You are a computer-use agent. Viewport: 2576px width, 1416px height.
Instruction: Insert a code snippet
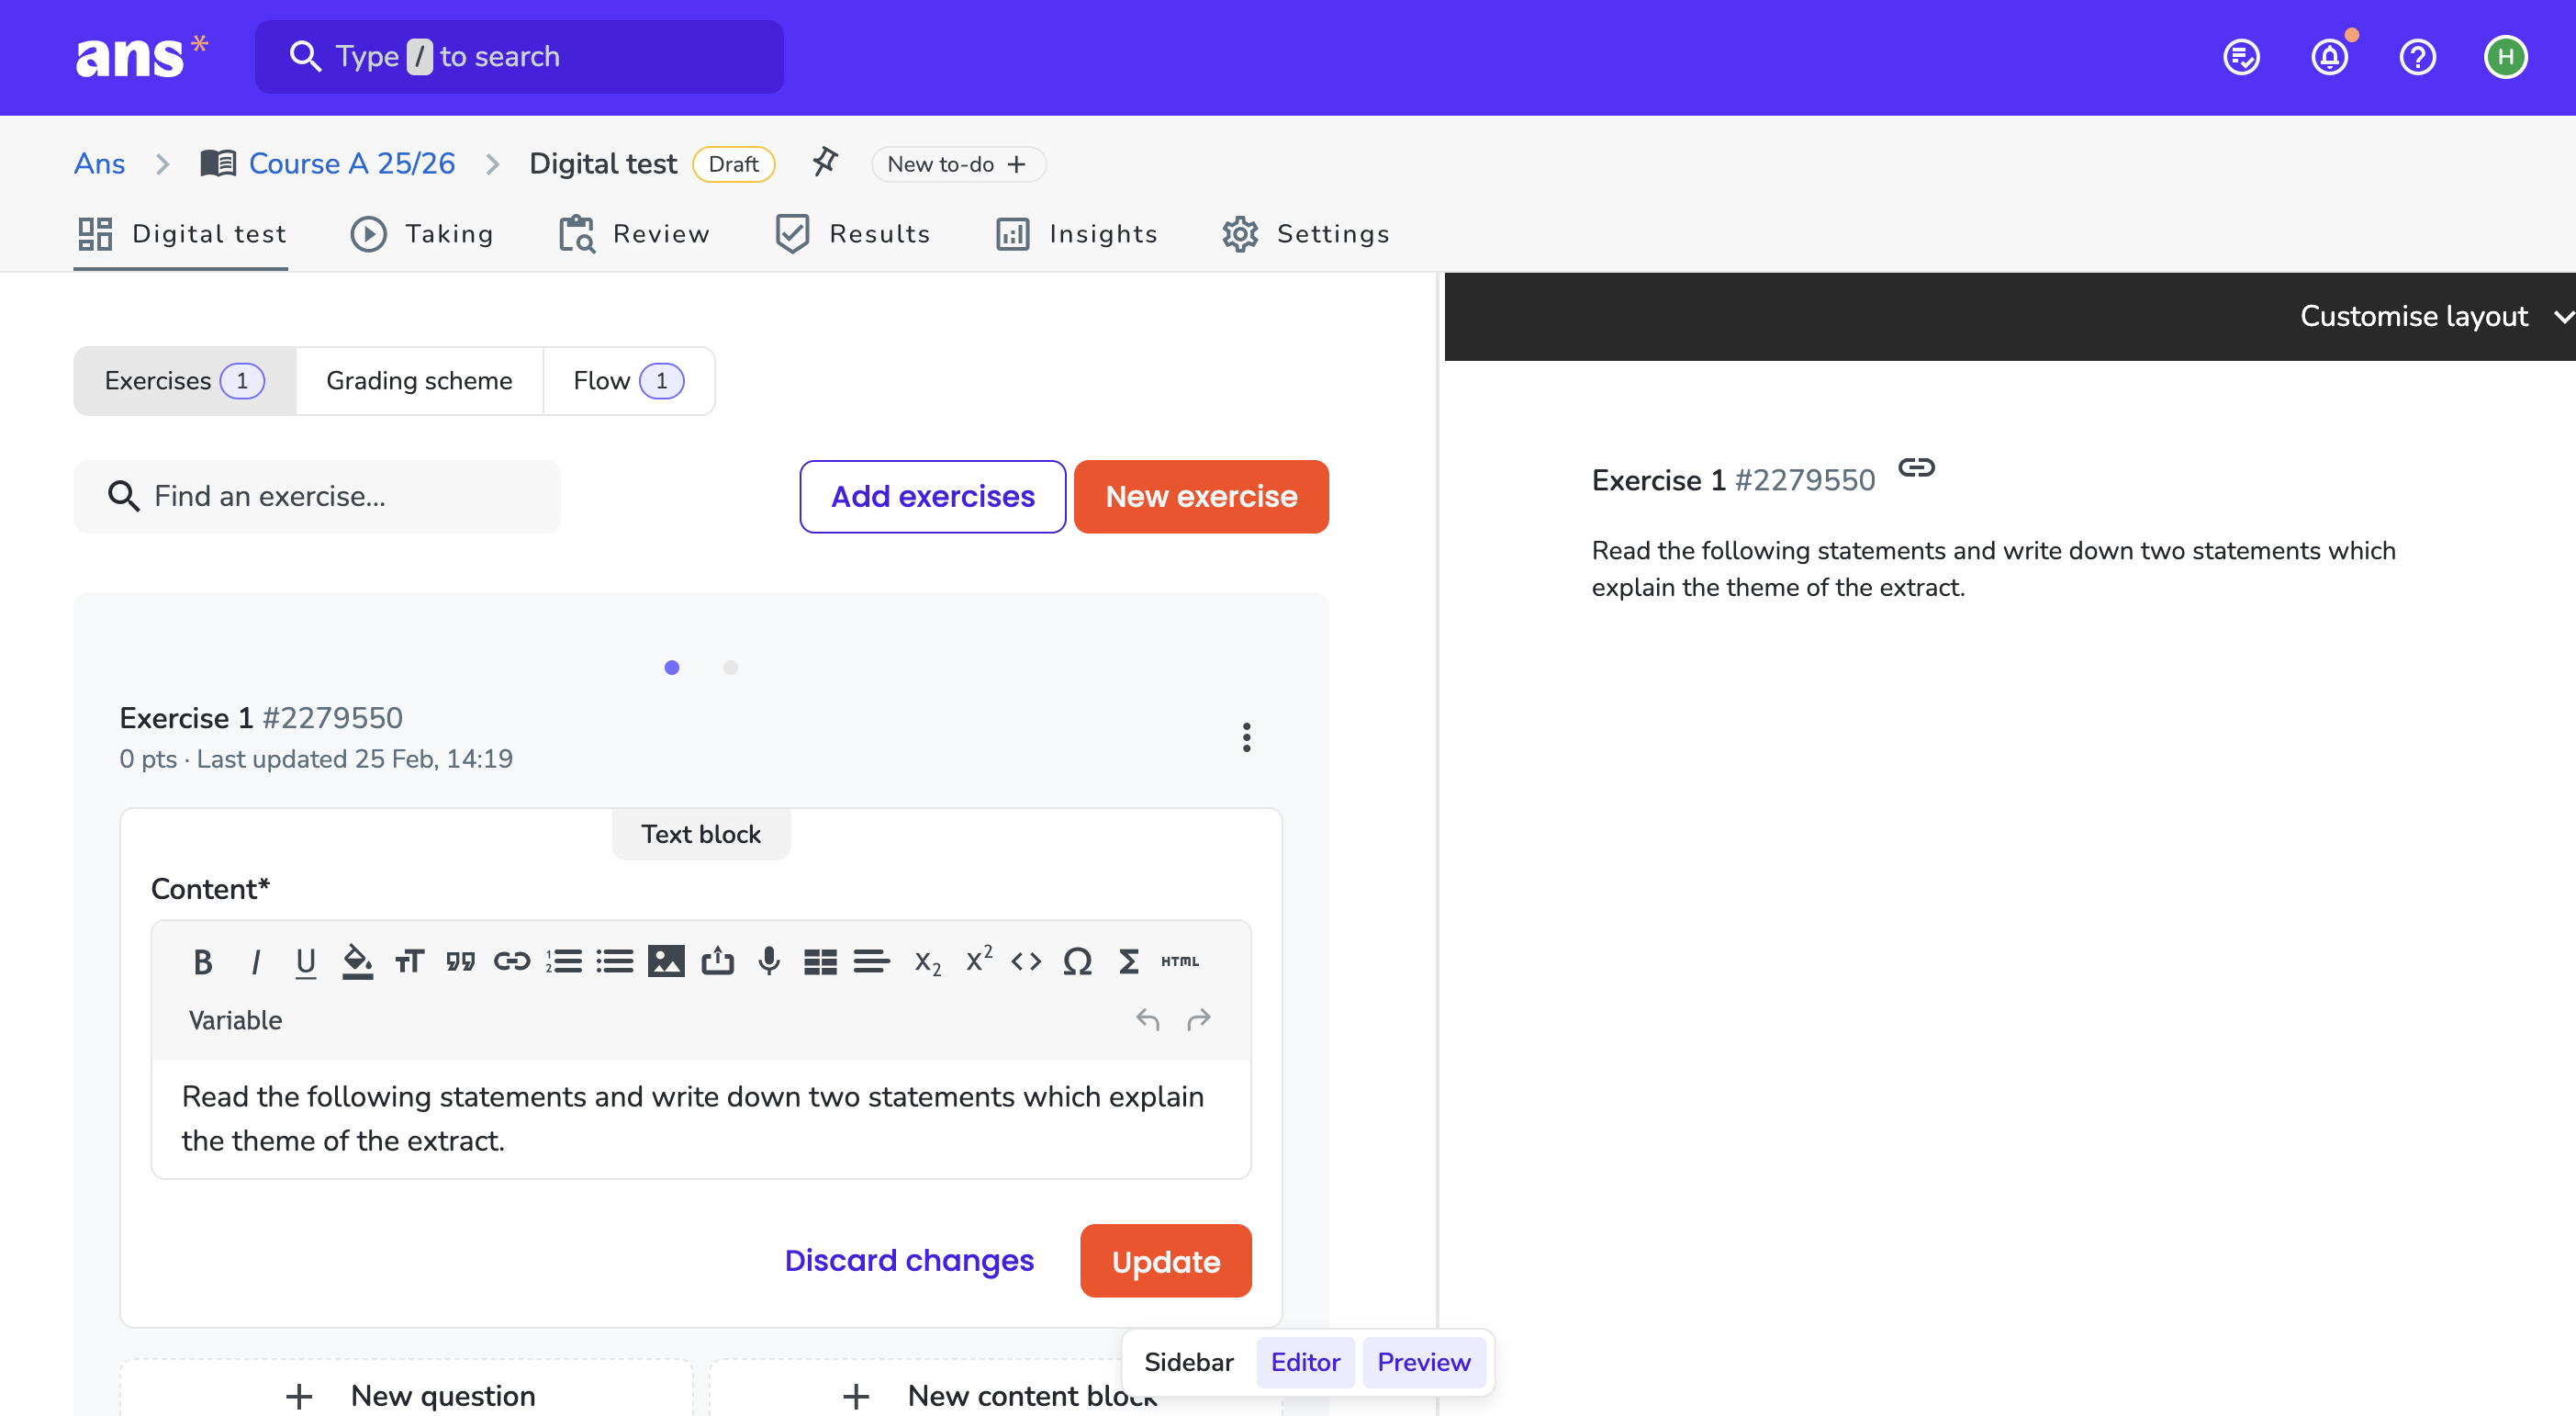pos(1026,961)
